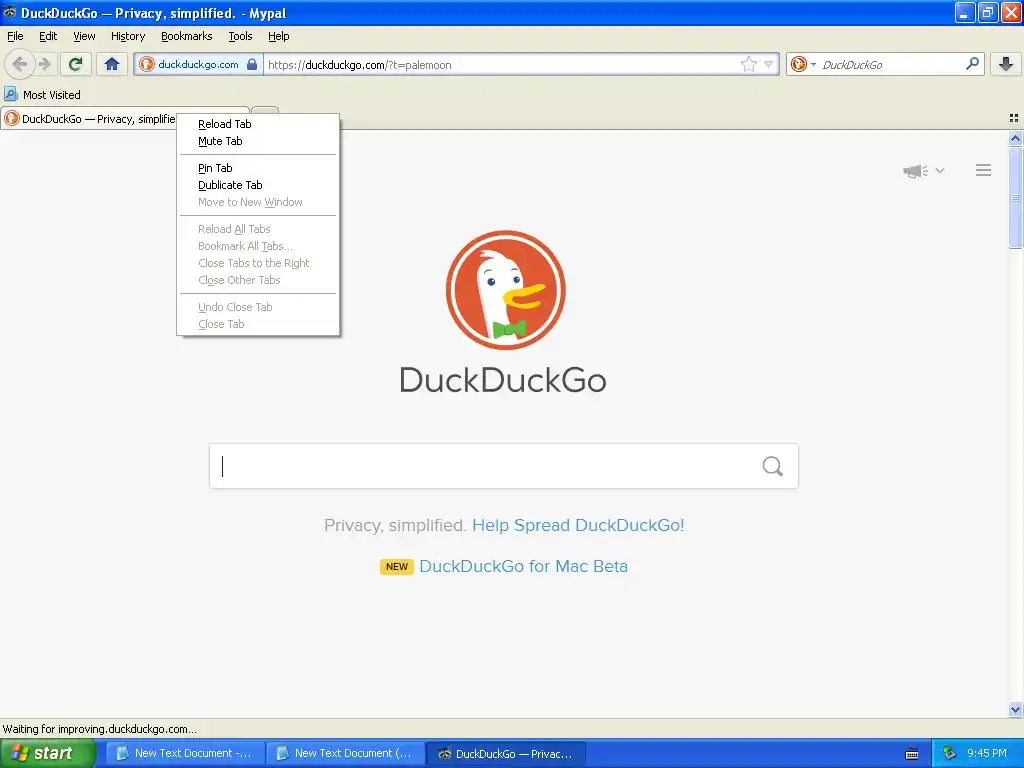Switch to New Text Document (... taskbar window
Viewport: 1024px width, 768px height.
pyautogui.click(x=345, y=754)
